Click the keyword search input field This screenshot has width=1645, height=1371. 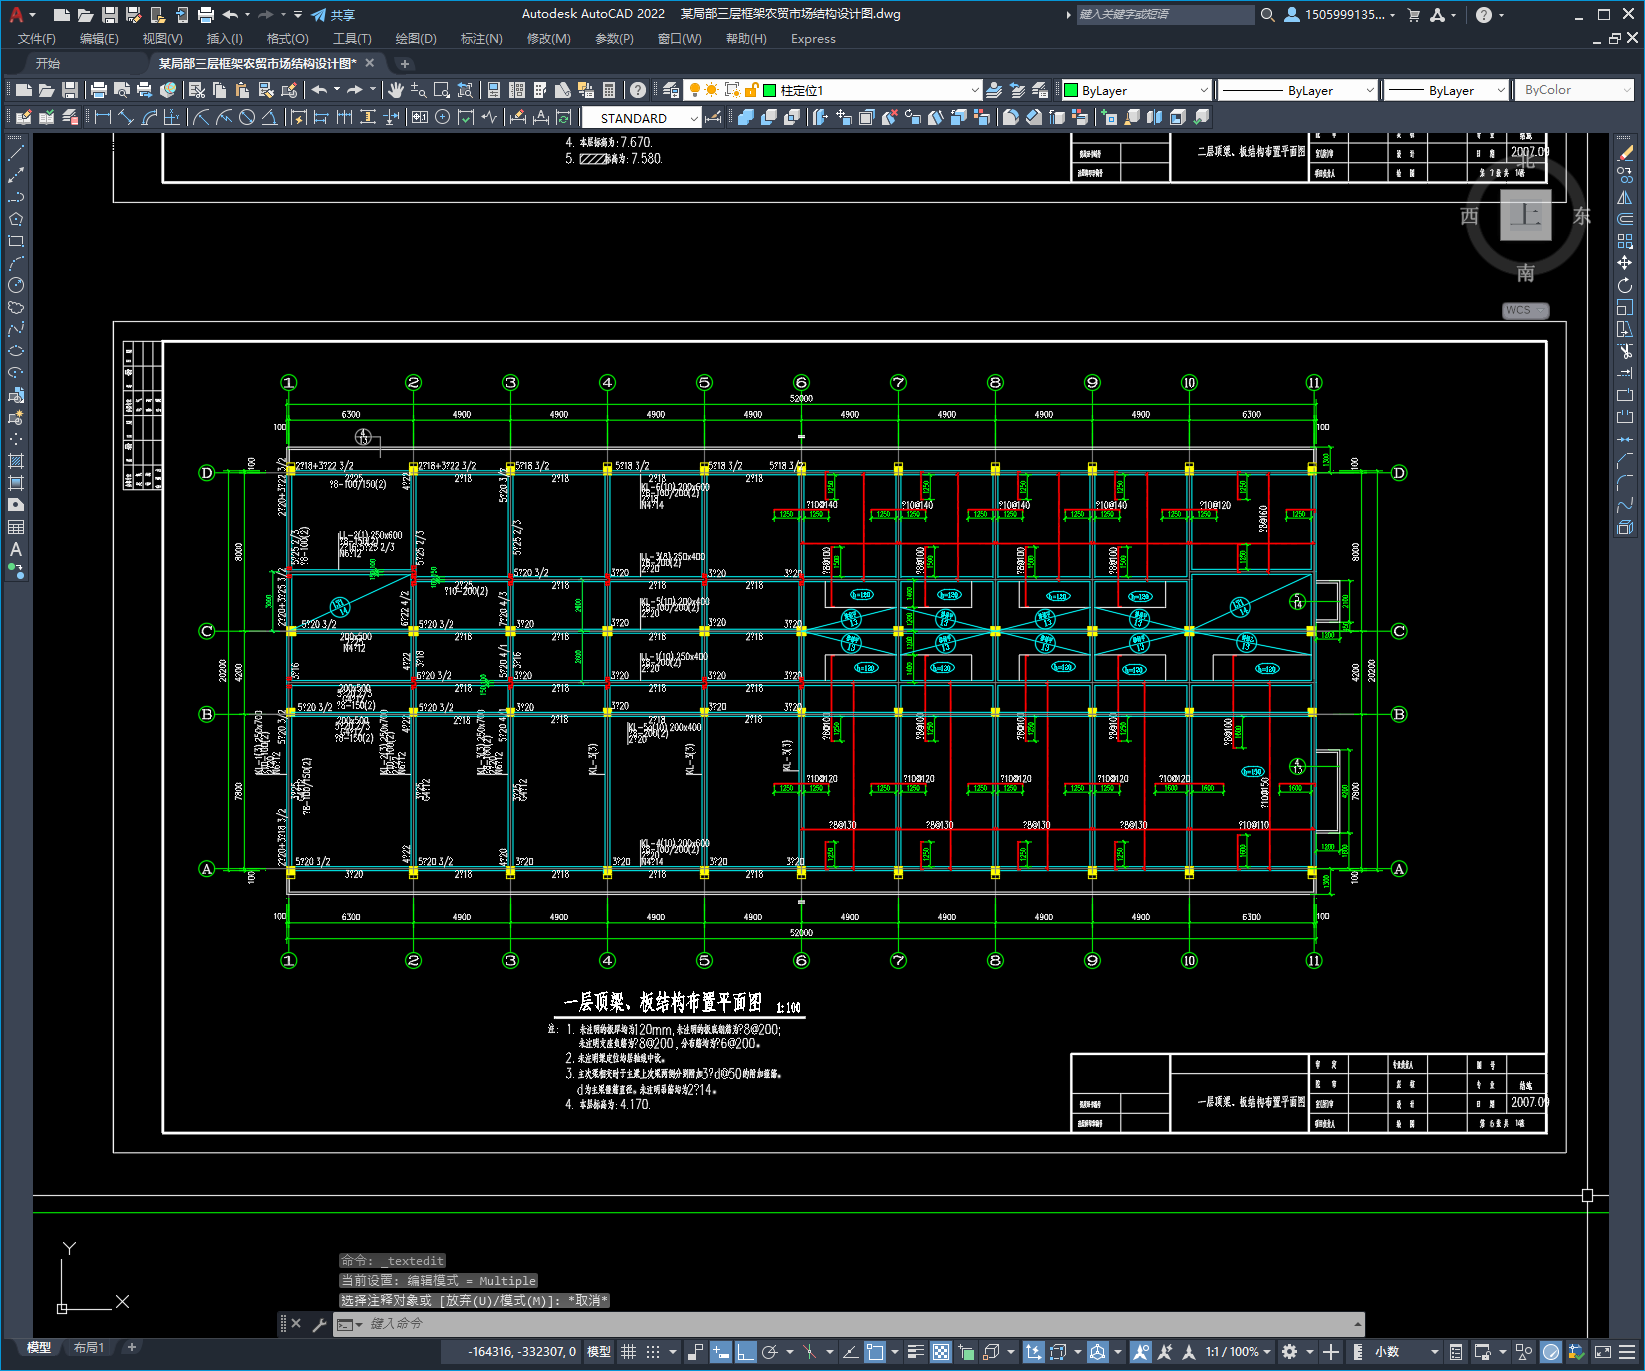point(1165,15)
